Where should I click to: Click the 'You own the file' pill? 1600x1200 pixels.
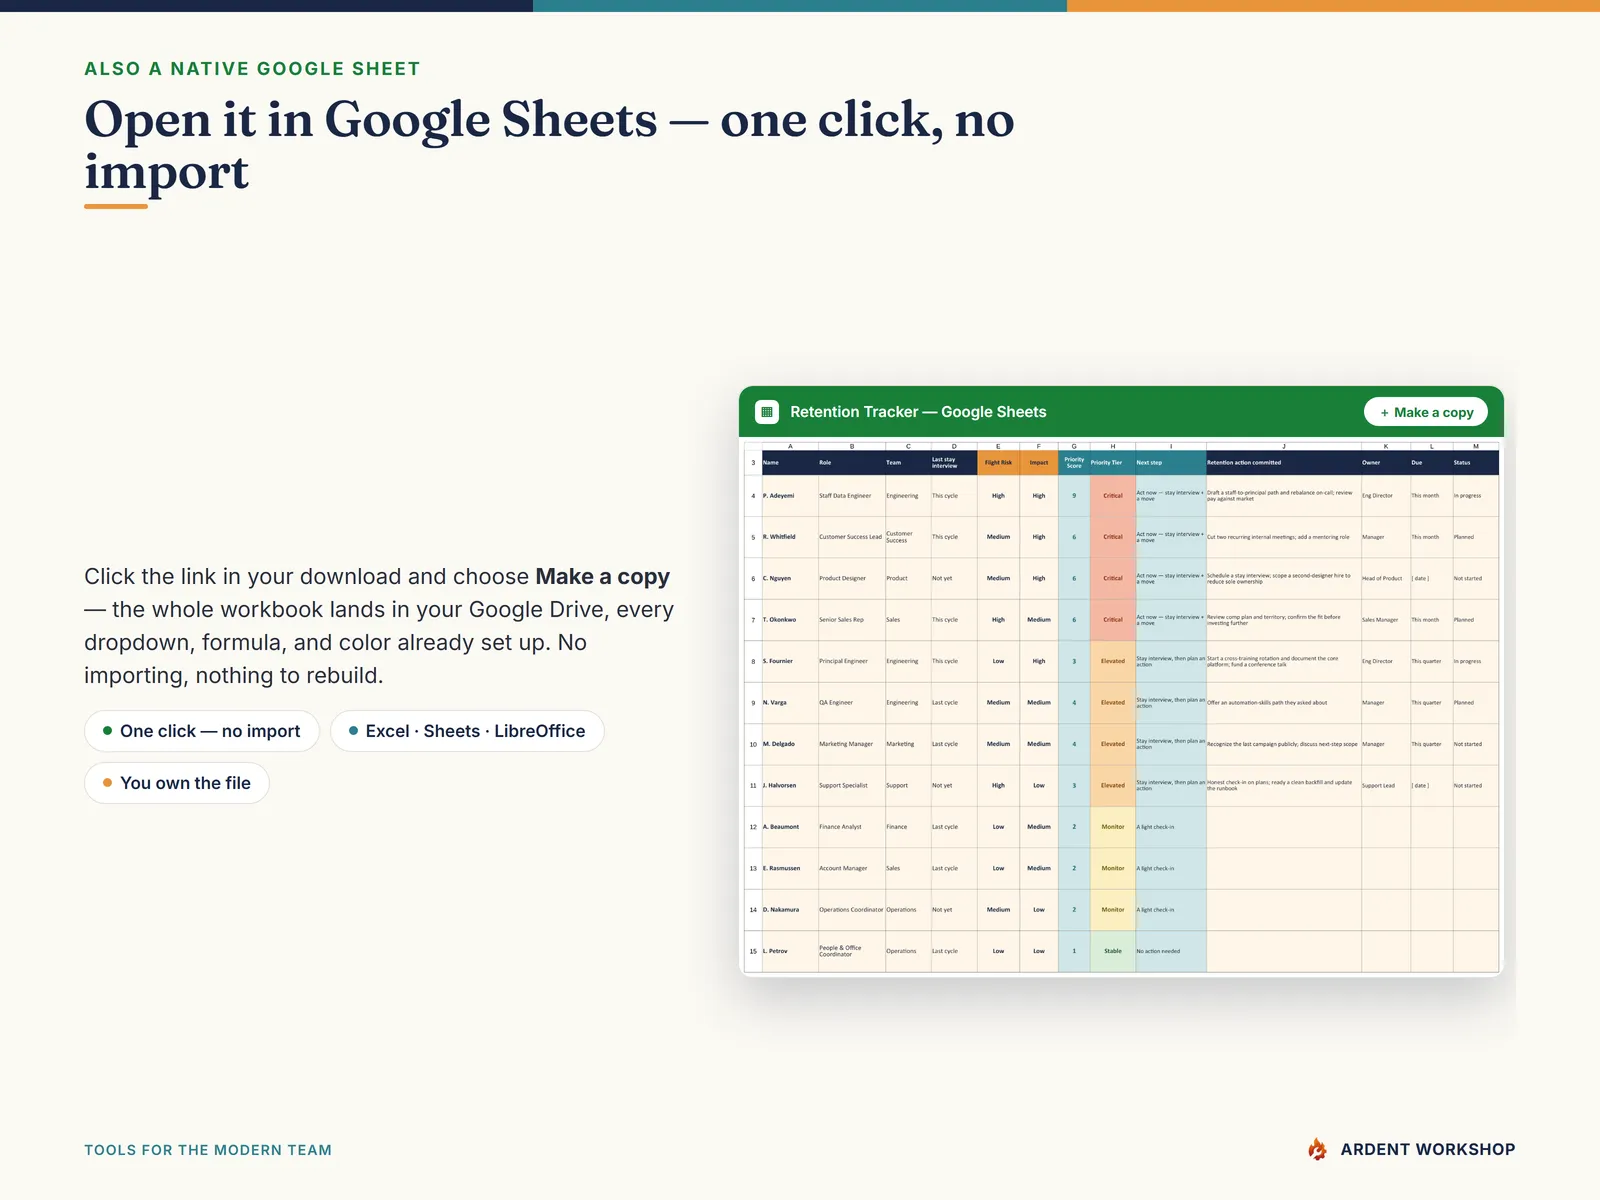pos(177,783)
